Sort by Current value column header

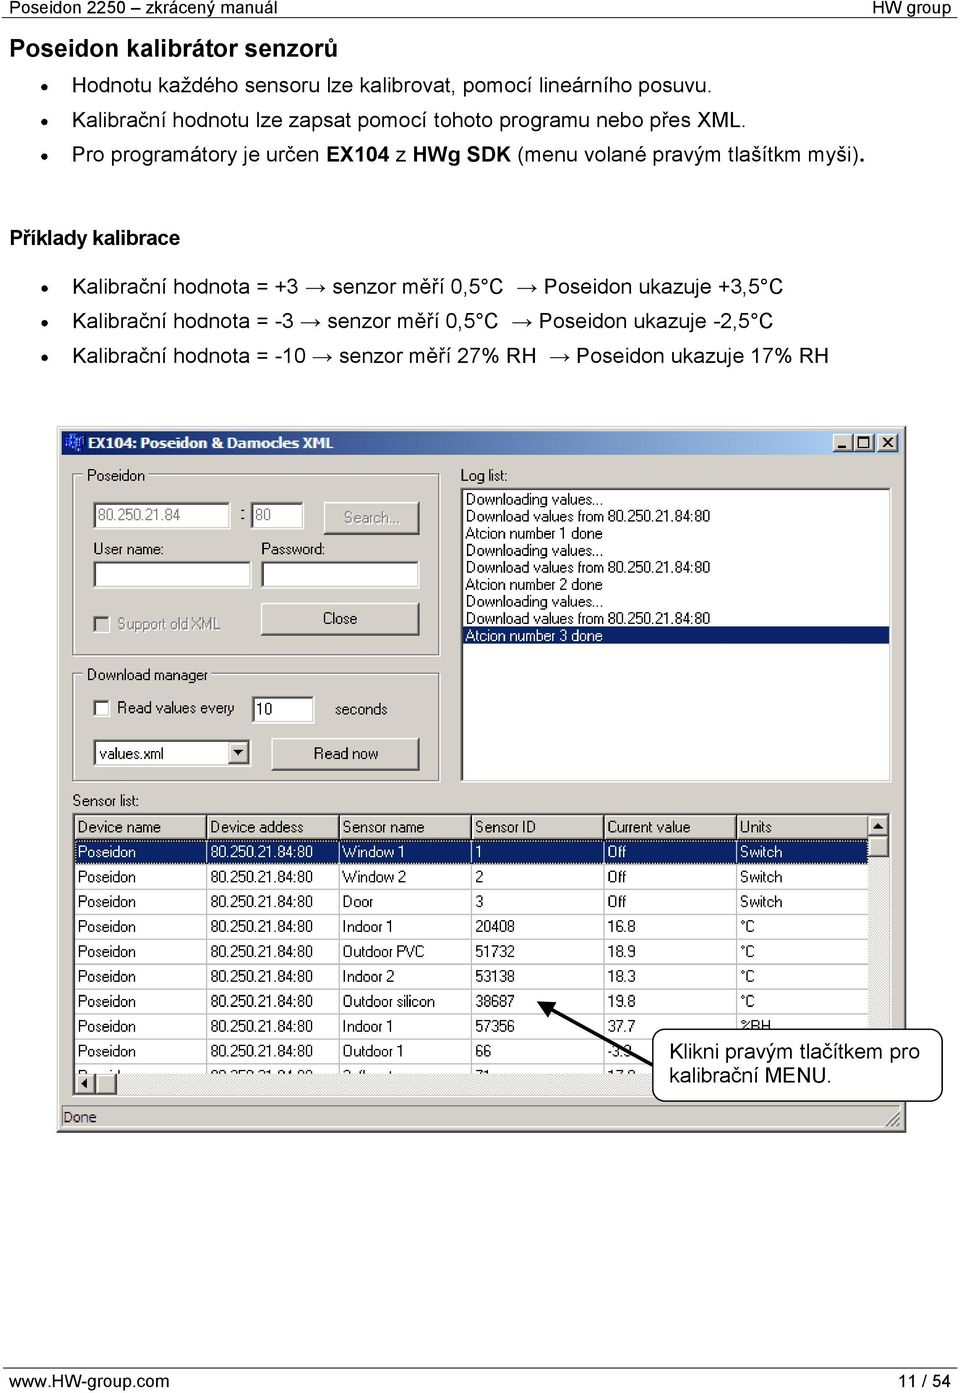point(670,827)
